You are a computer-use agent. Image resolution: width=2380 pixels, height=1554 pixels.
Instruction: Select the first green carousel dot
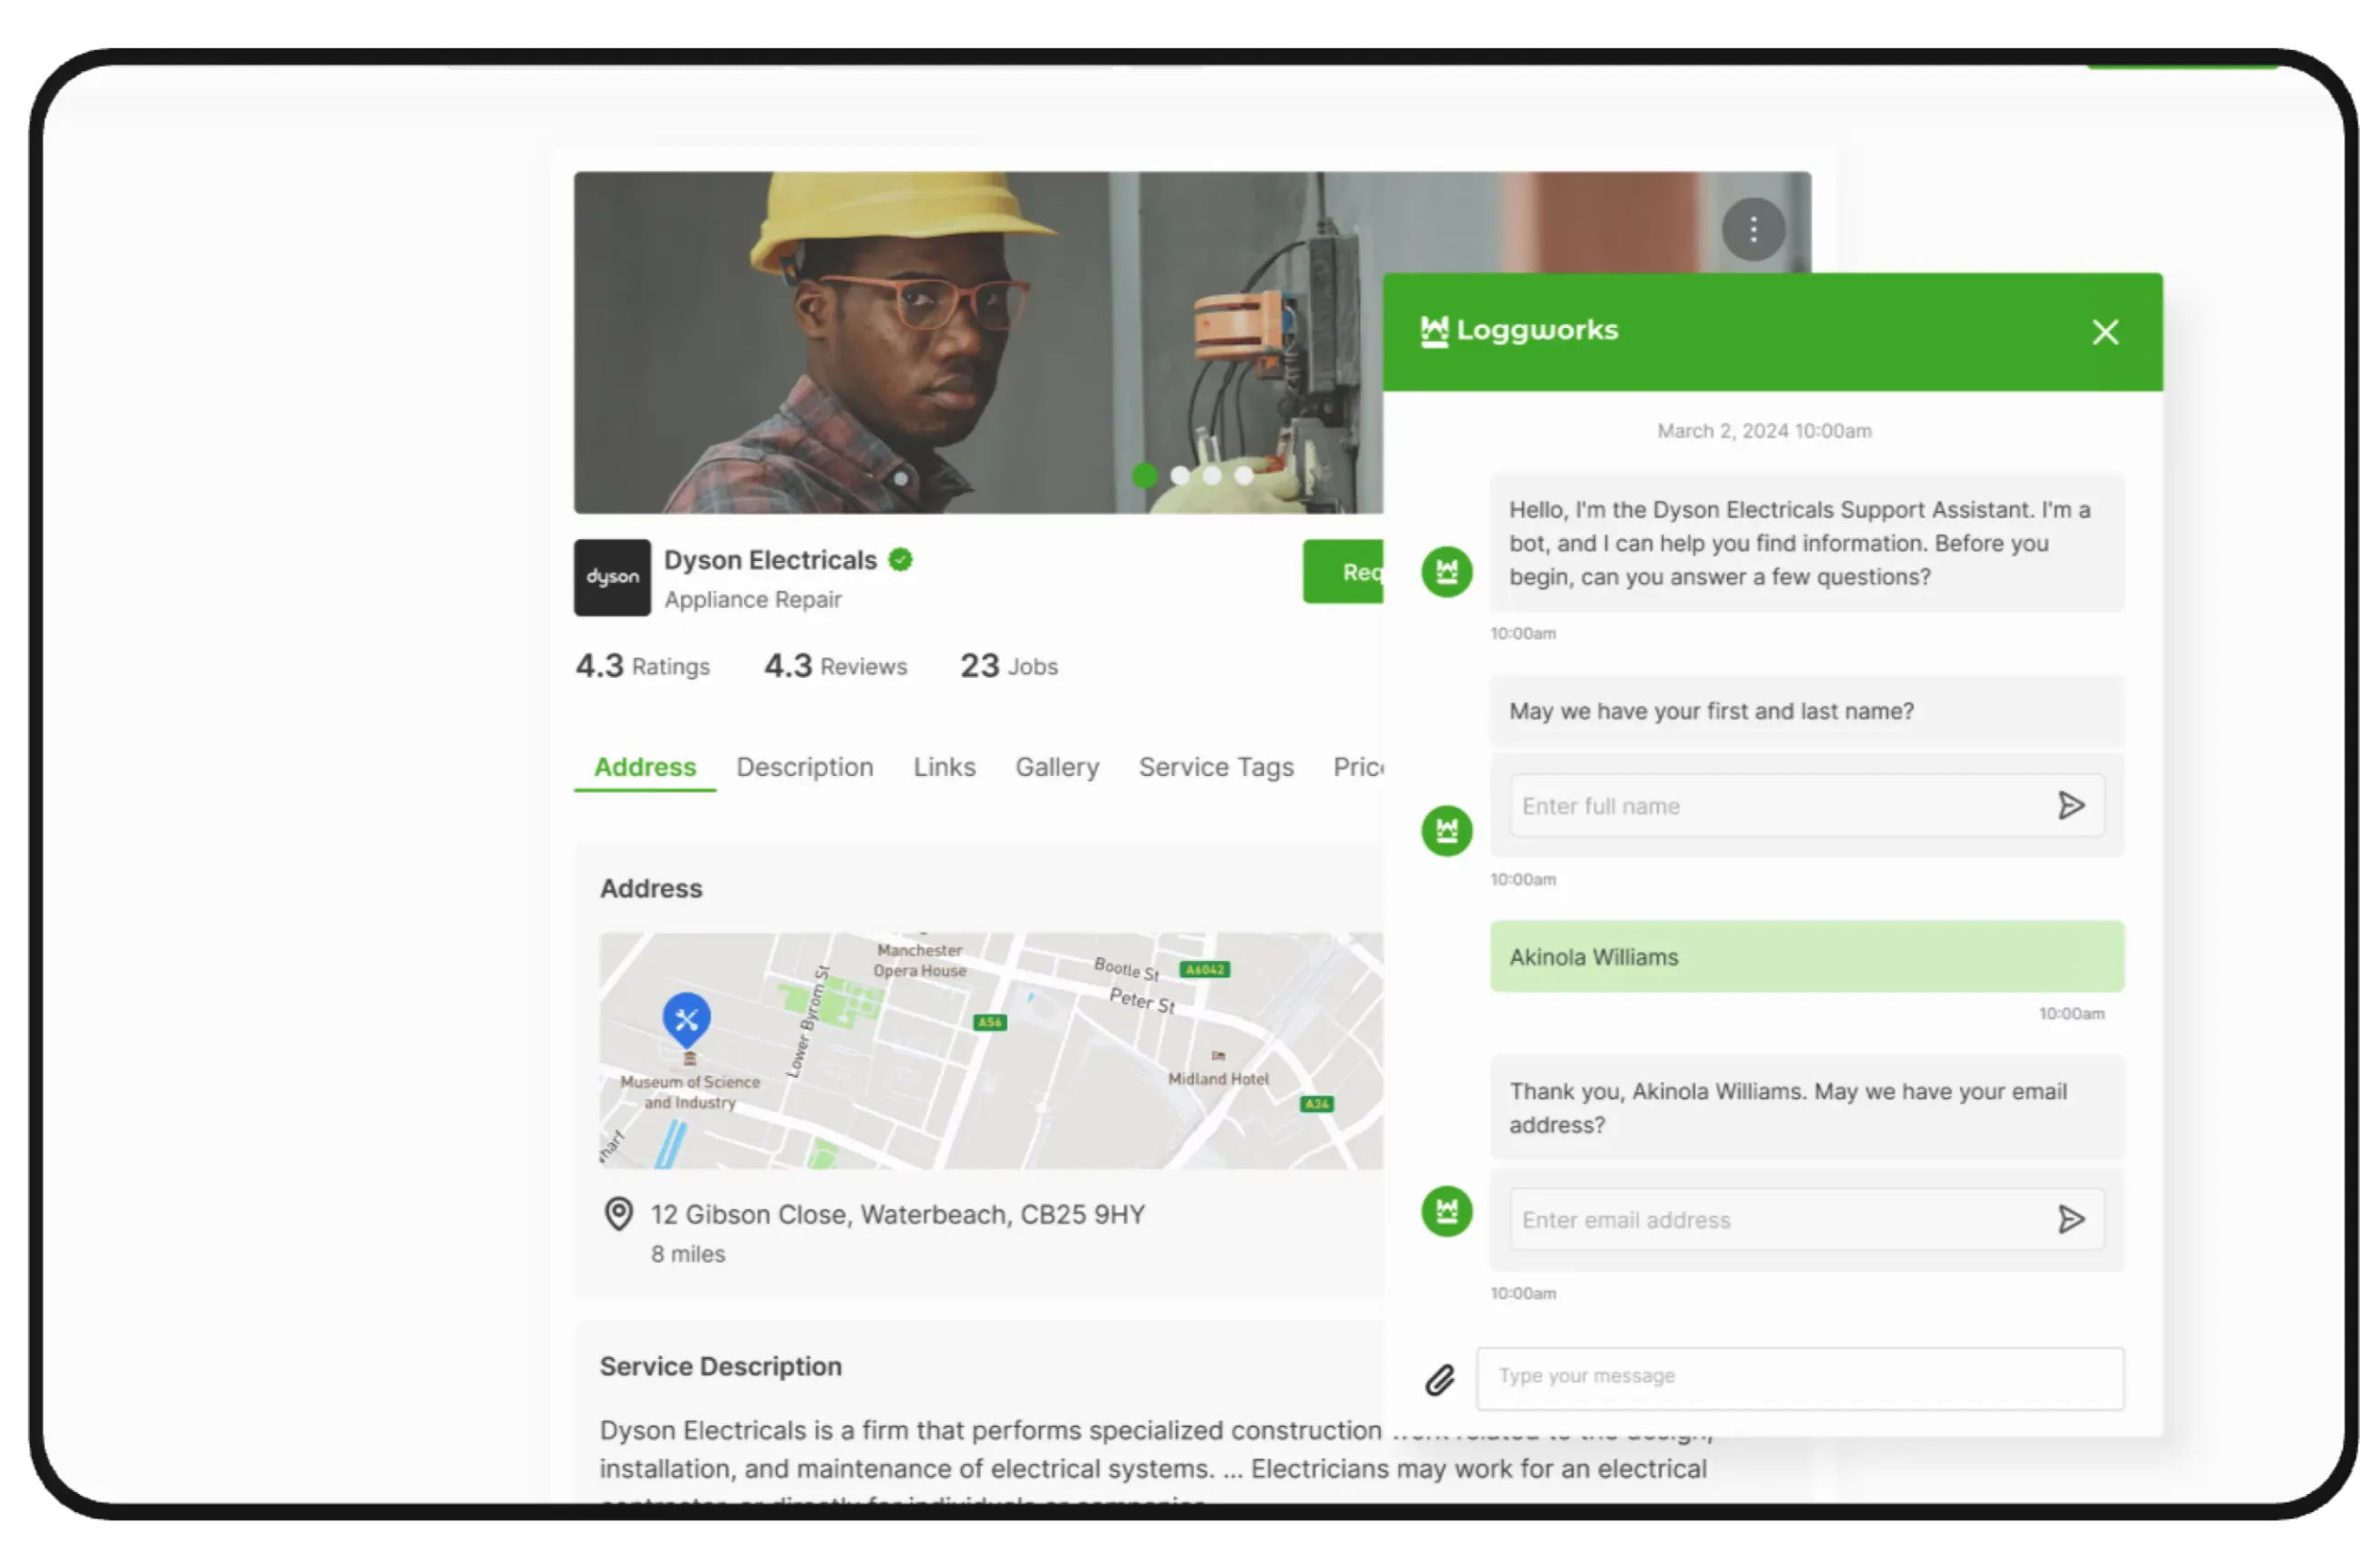click(x=1145, y=476)
